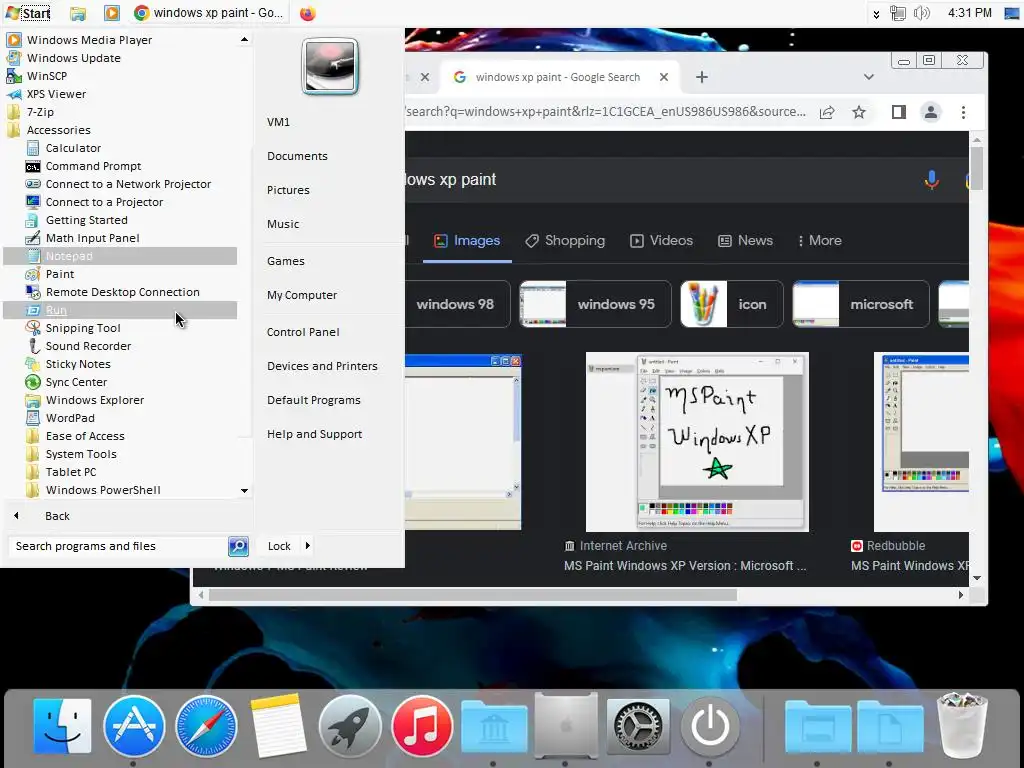
Task: Bookmark page with star icon
Action: 859,112
